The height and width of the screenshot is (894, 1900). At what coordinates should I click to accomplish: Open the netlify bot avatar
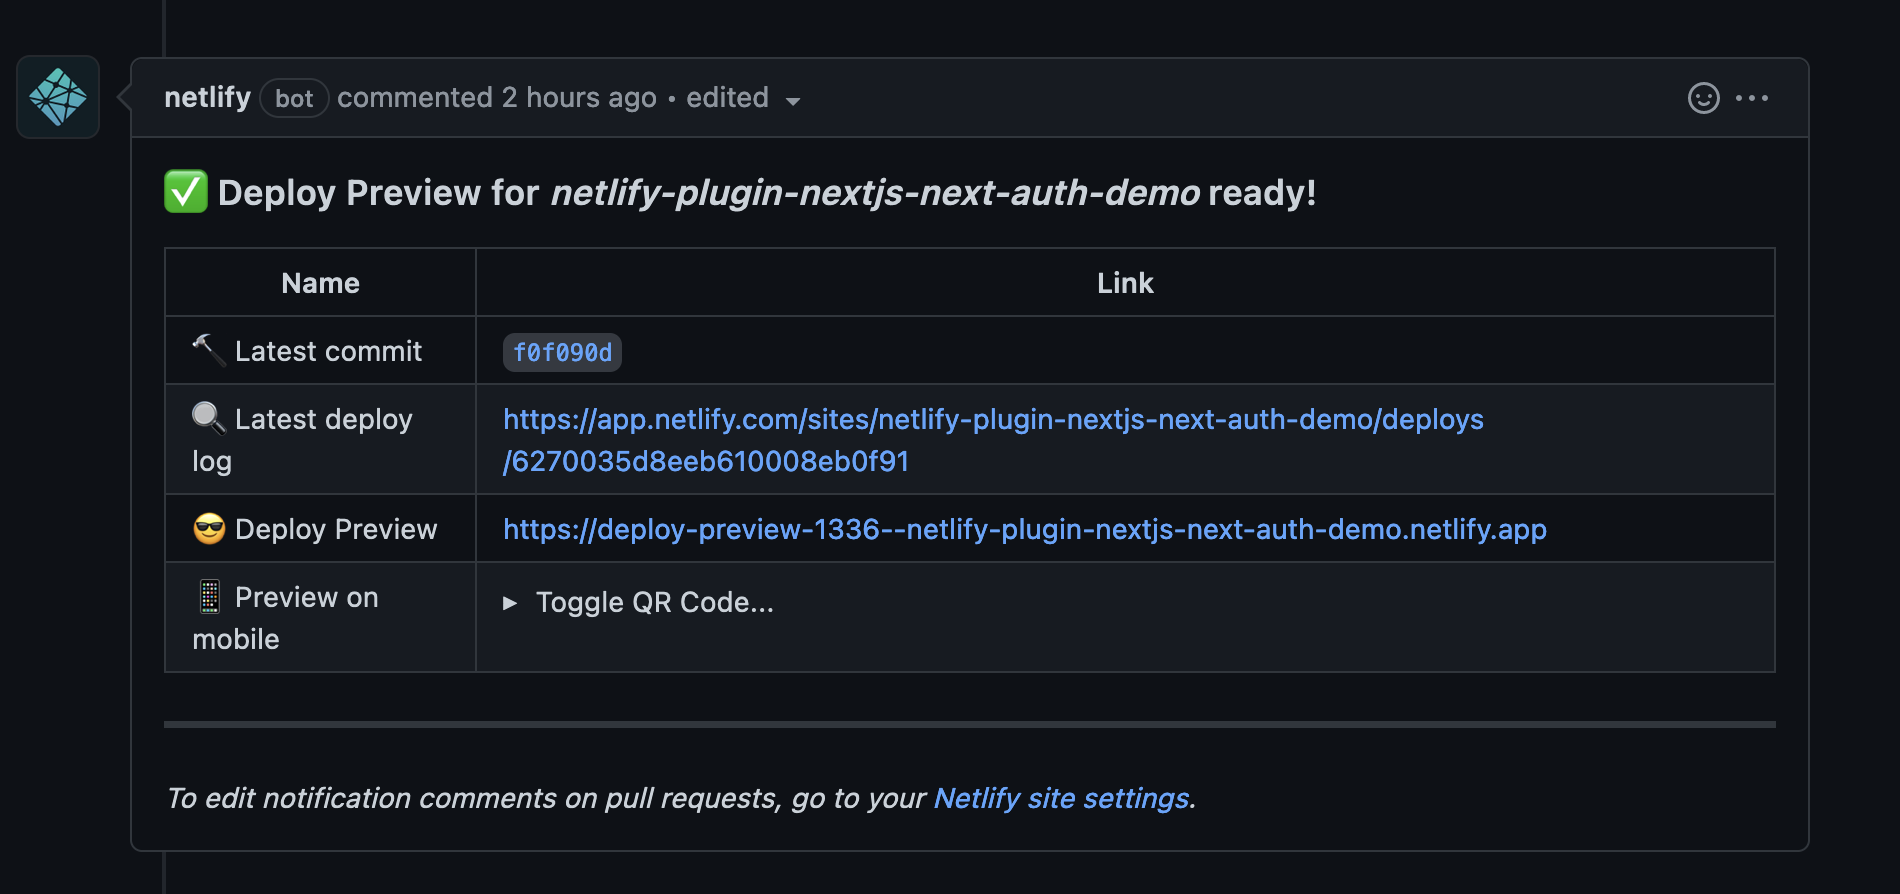tap(58, 97)
